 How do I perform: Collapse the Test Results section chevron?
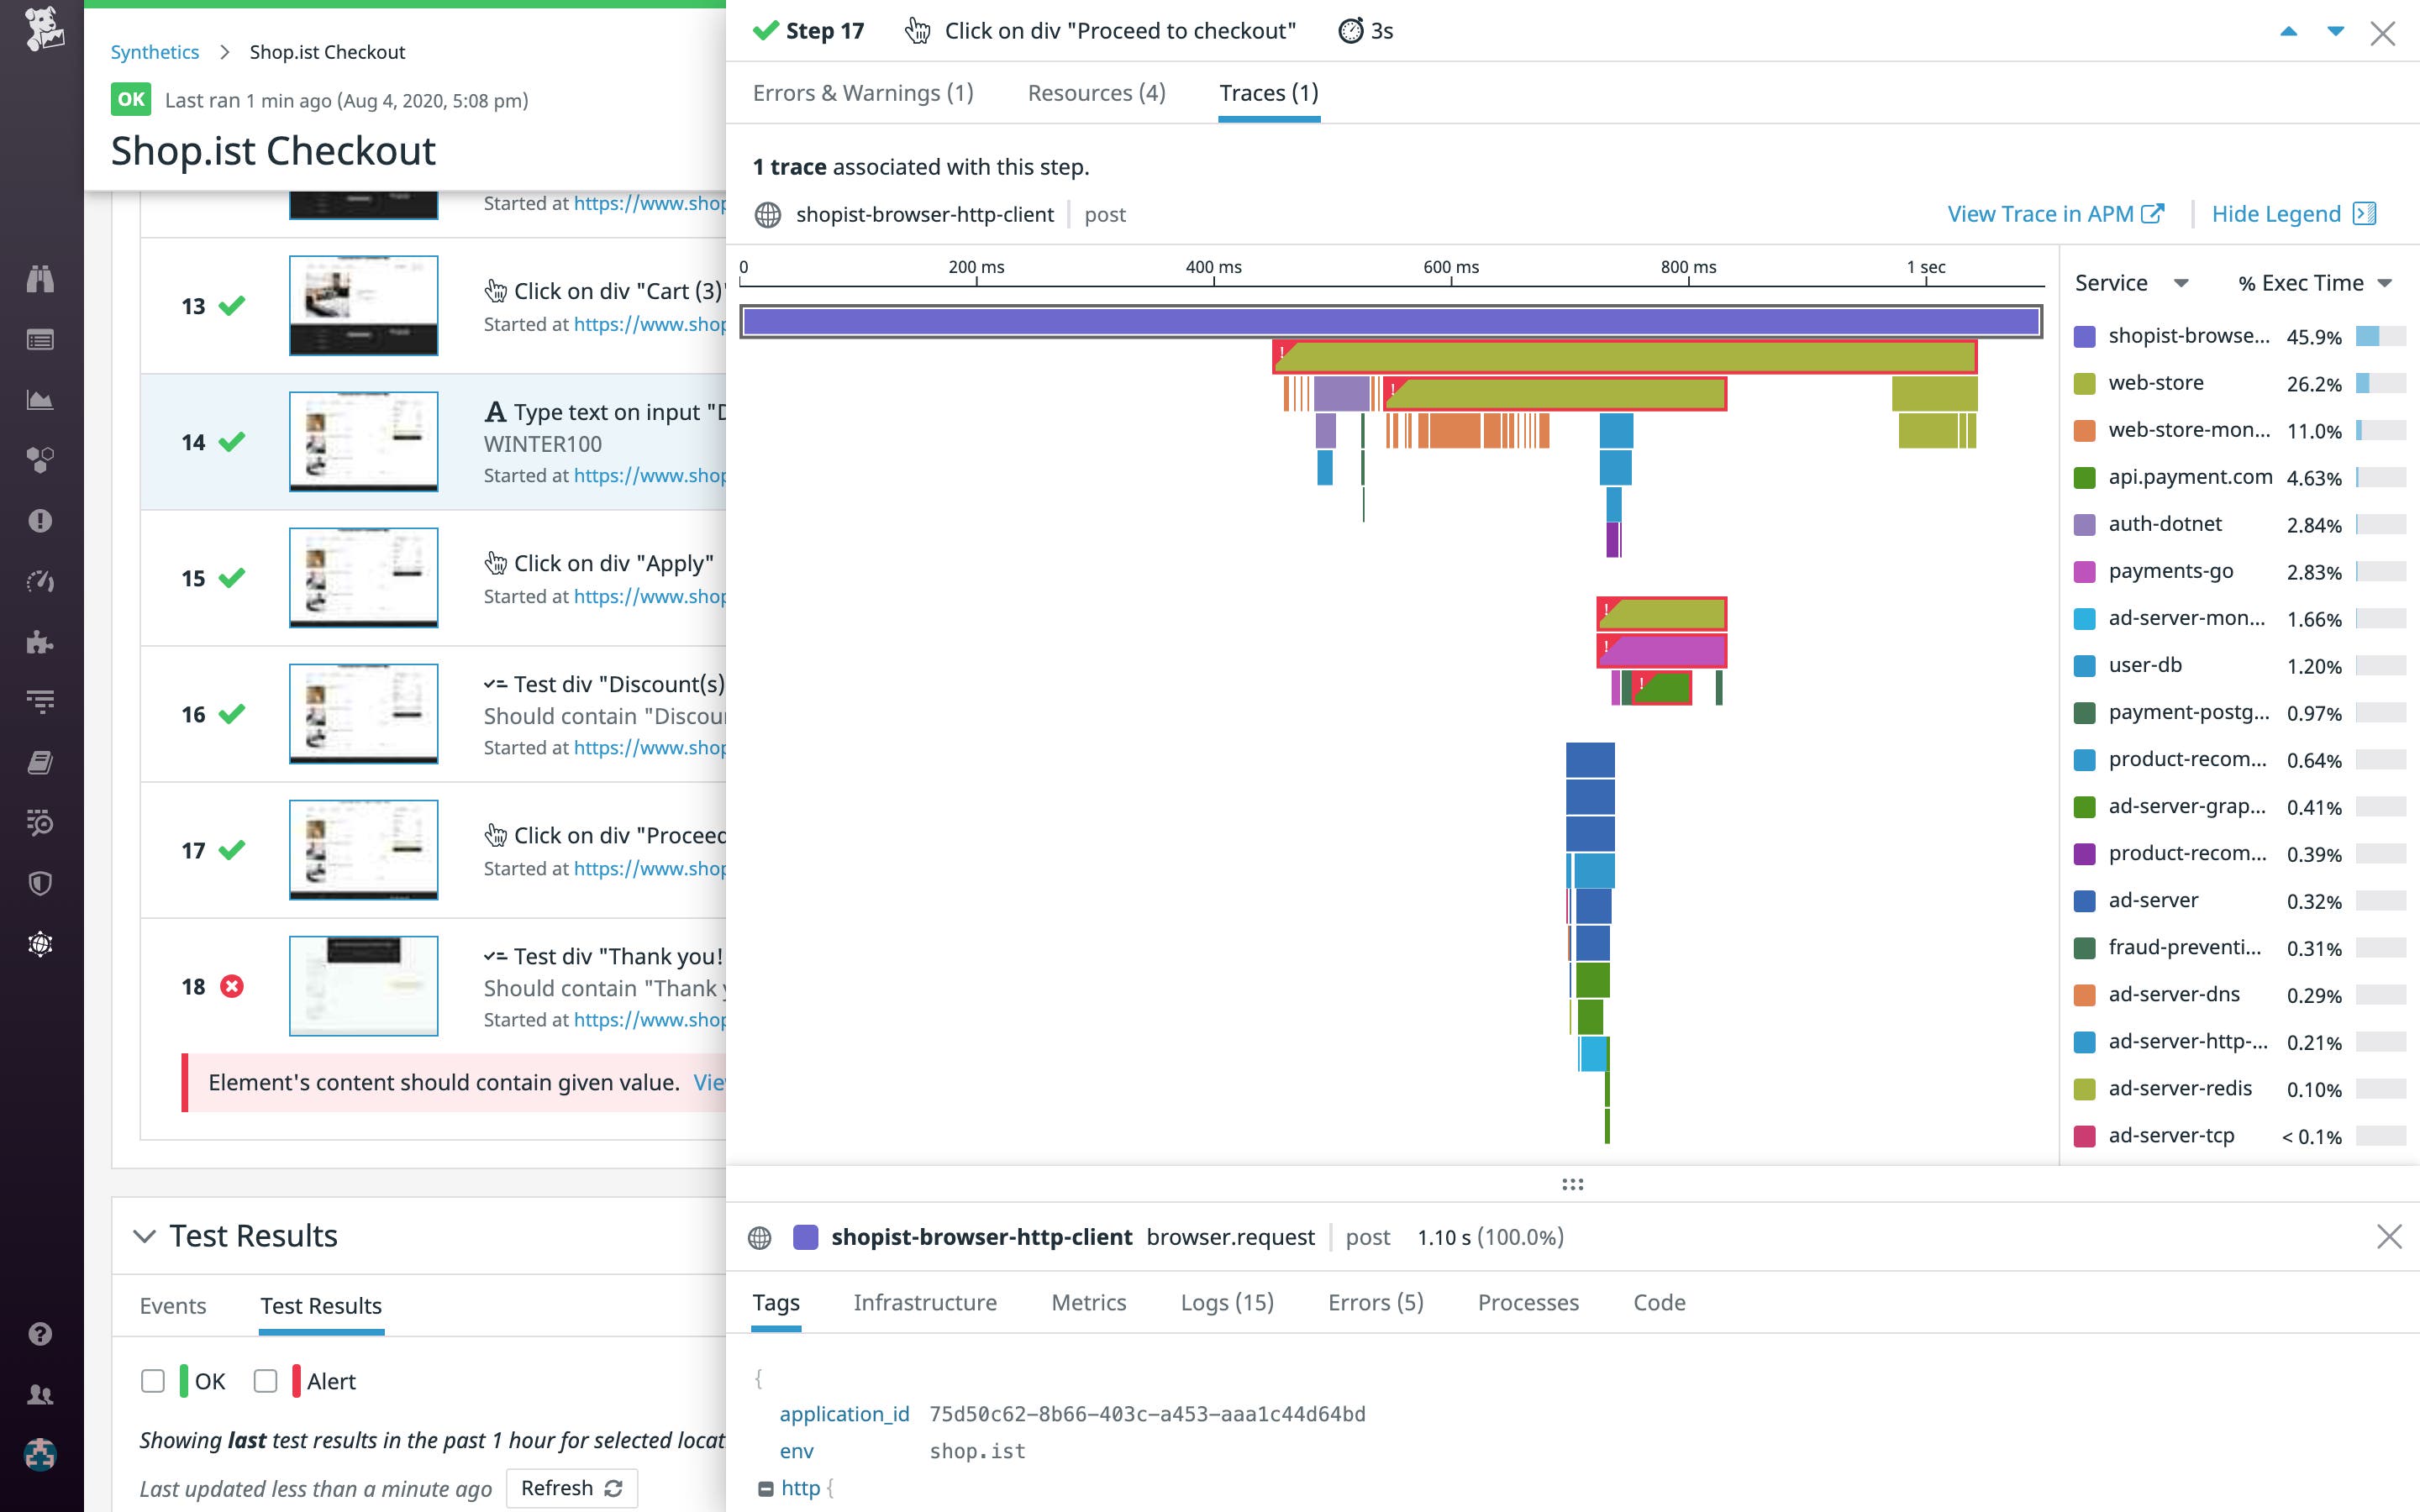[146, 1236]
